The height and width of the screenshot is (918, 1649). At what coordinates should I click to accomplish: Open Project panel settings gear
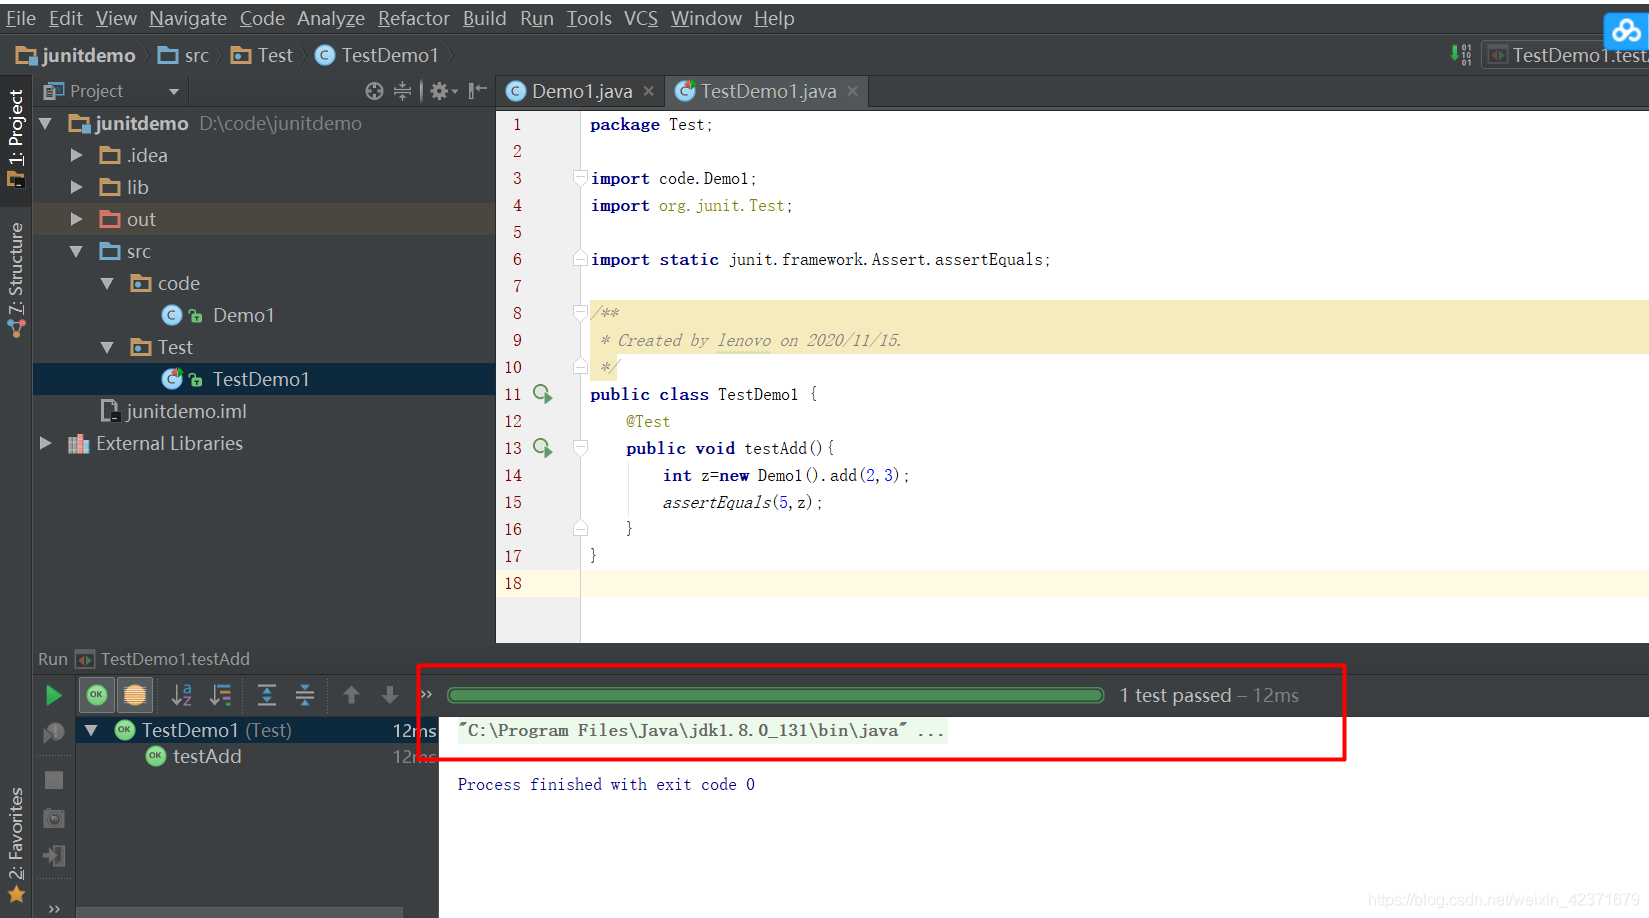[x=442, y=91]
